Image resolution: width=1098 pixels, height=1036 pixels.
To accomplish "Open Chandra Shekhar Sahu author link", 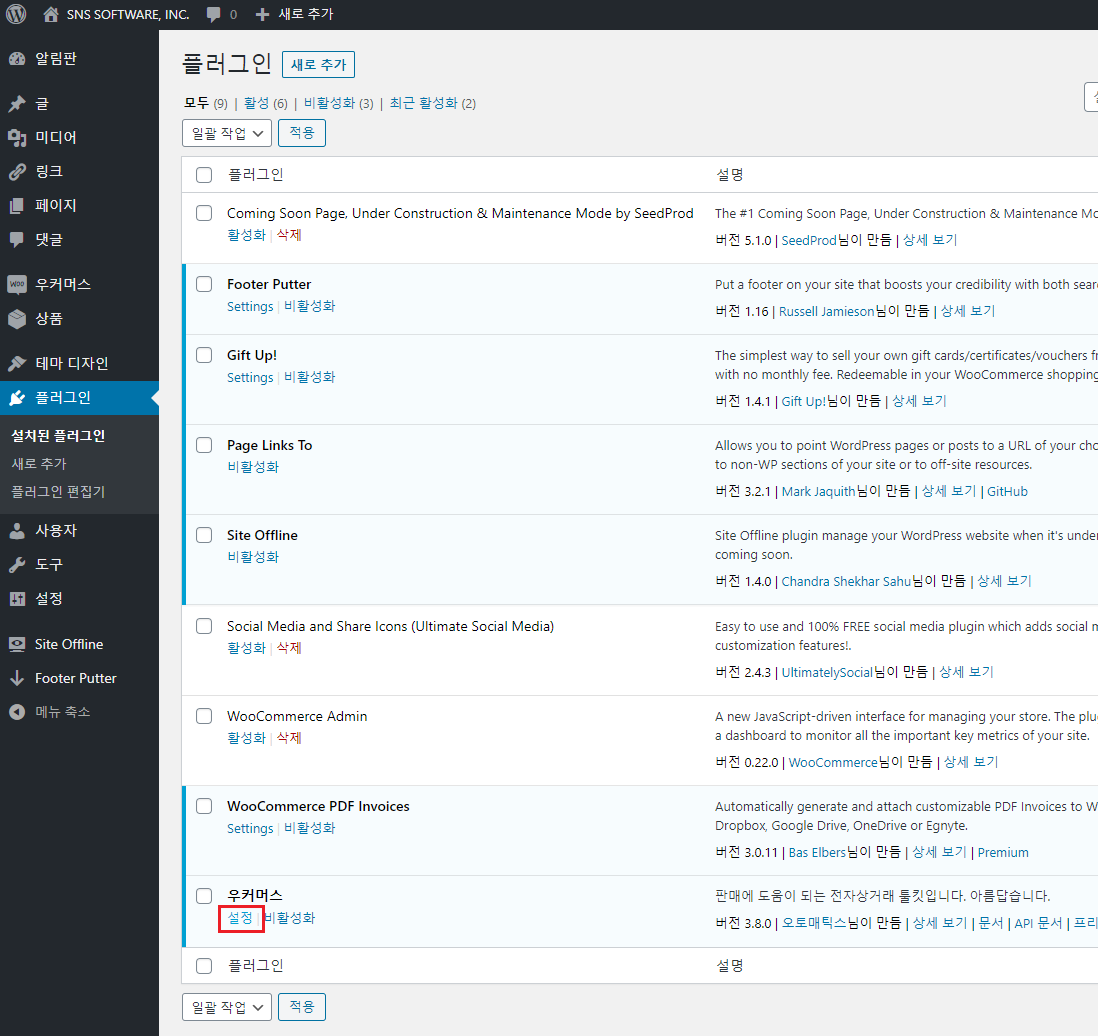I will point(846,581).
